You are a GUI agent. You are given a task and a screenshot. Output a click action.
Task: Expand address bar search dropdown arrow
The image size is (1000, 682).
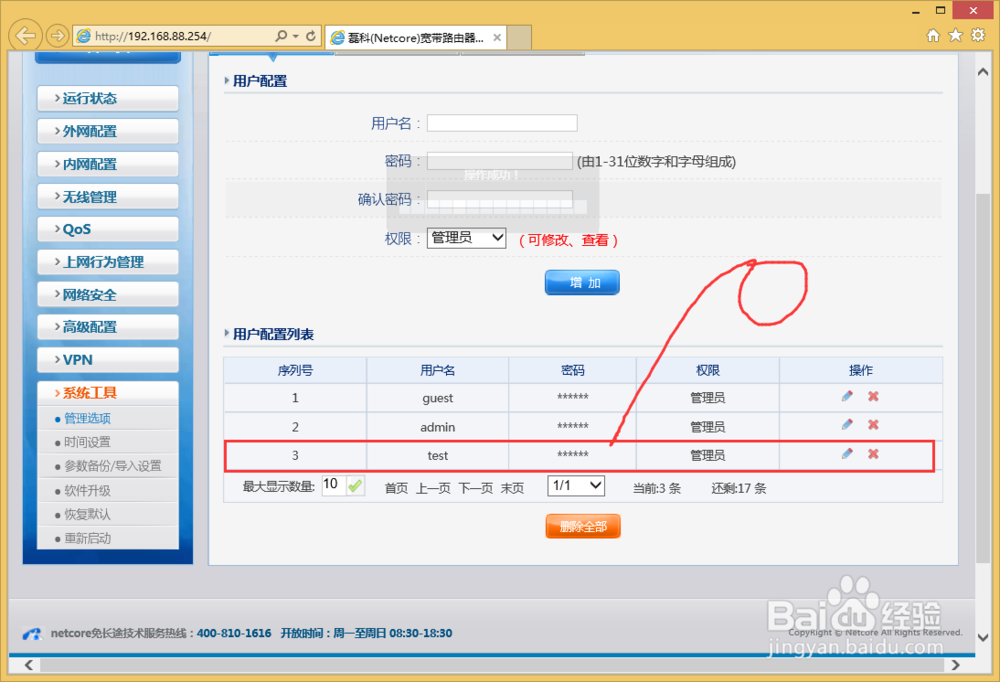pos(295,36)
